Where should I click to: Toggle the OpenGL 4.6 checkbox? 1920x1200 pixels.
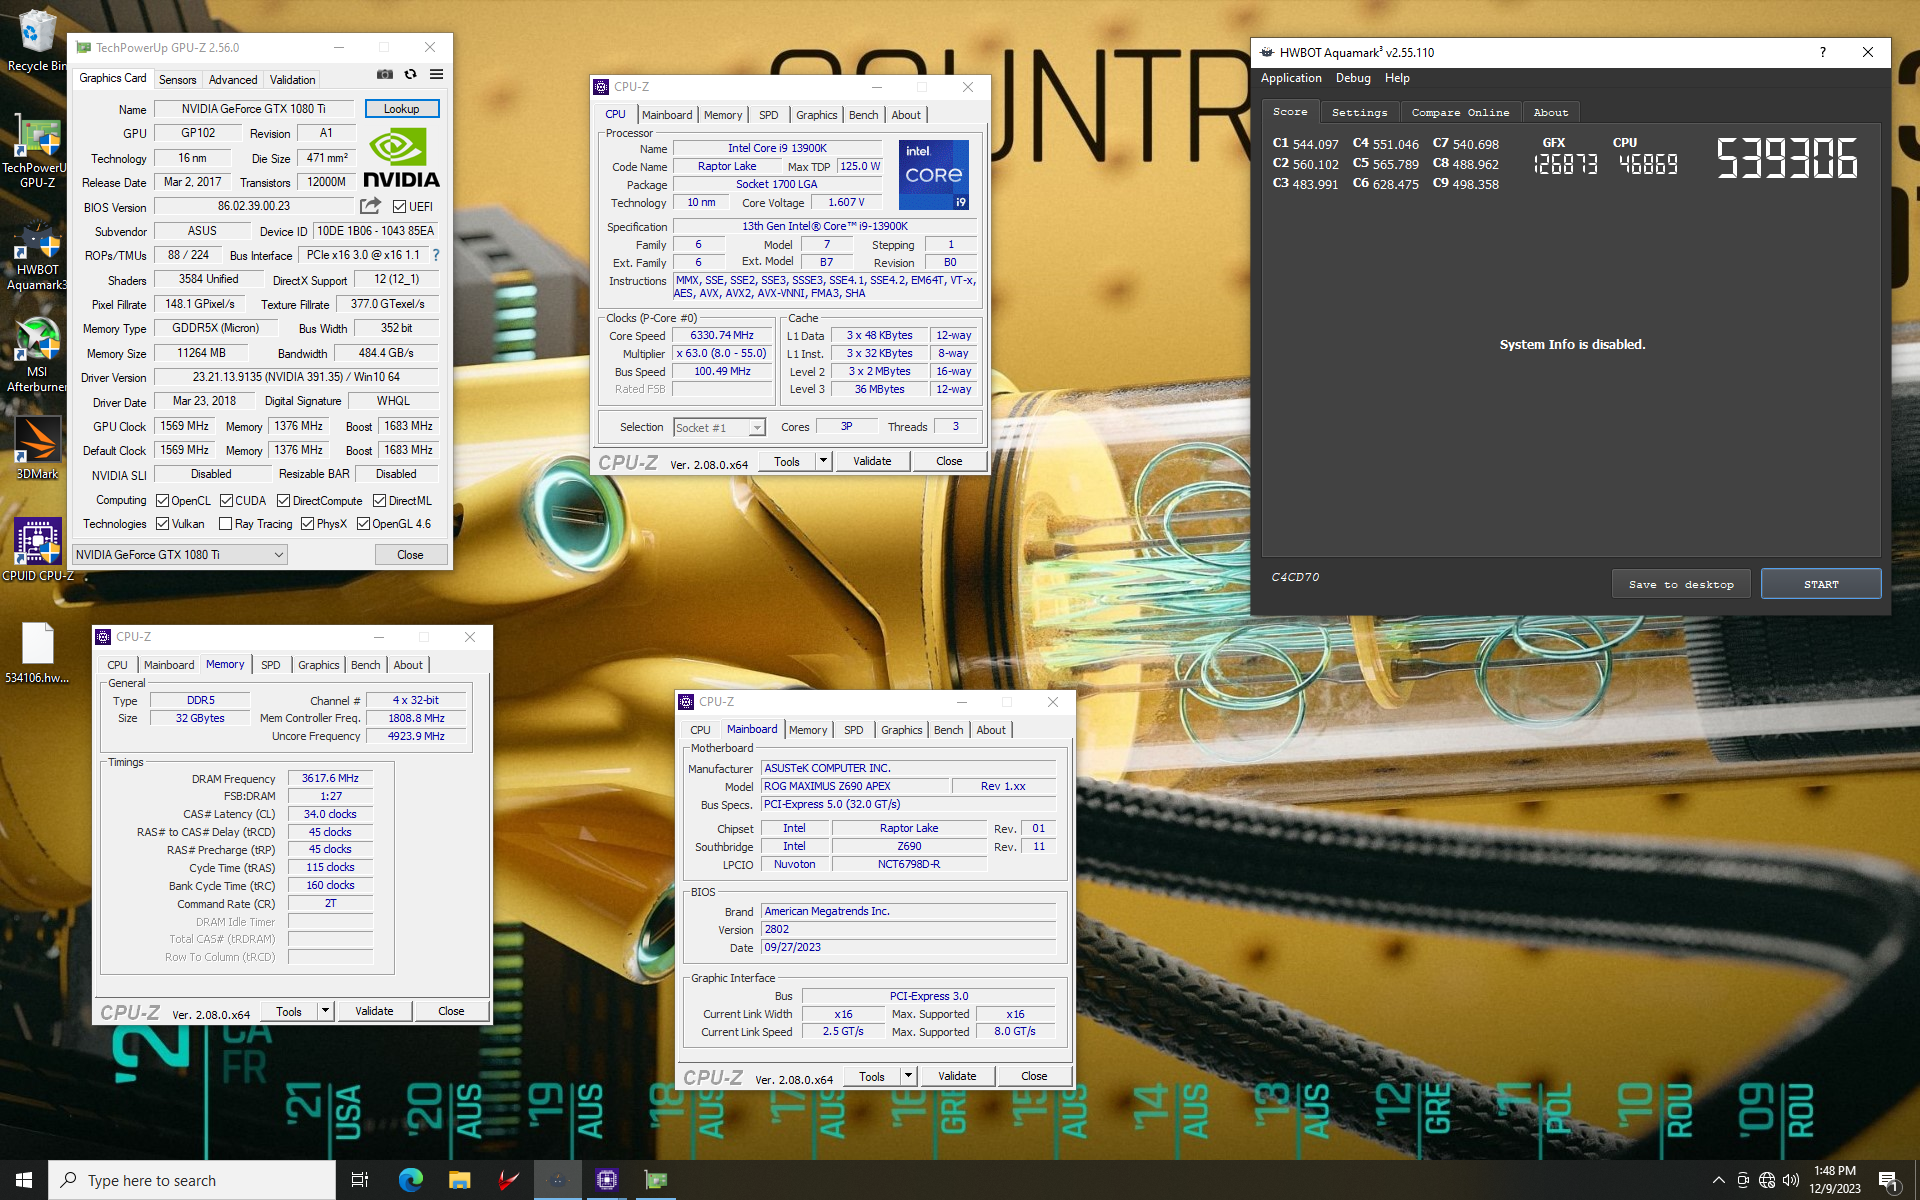tap(364, 524)
